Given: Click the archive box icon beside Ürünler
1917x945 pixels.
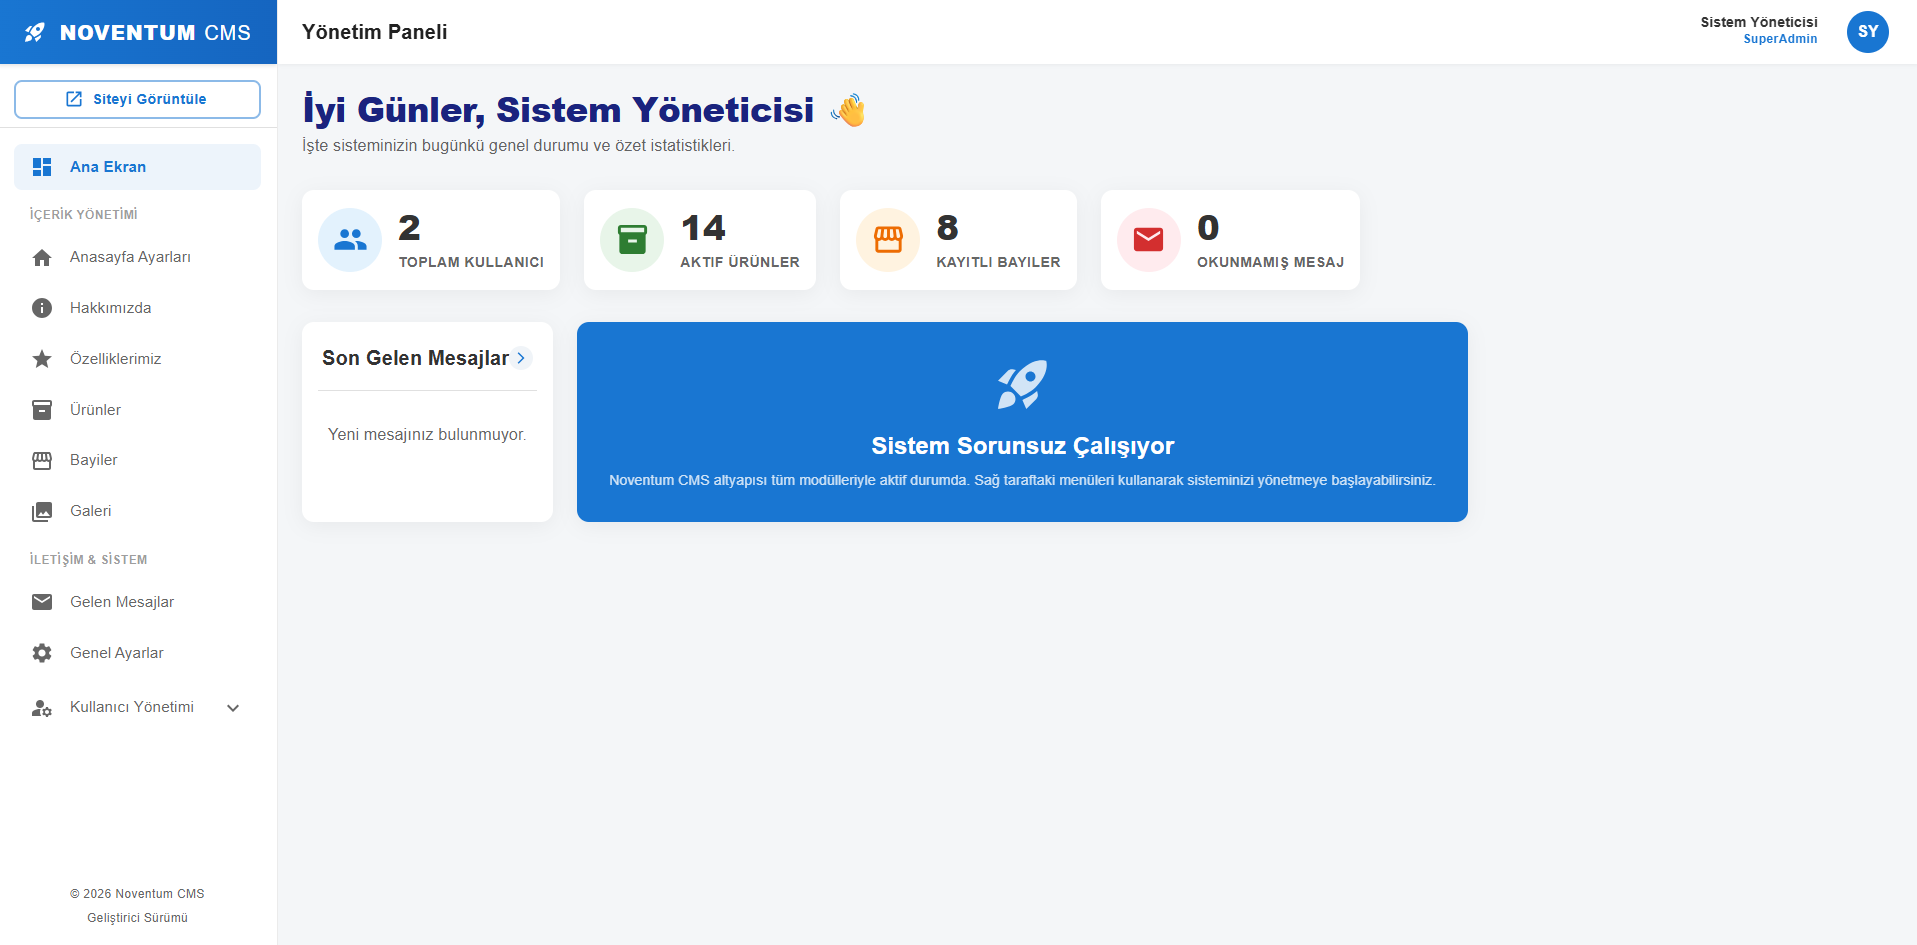Looking at the screenshot, I should coord(42,410).
